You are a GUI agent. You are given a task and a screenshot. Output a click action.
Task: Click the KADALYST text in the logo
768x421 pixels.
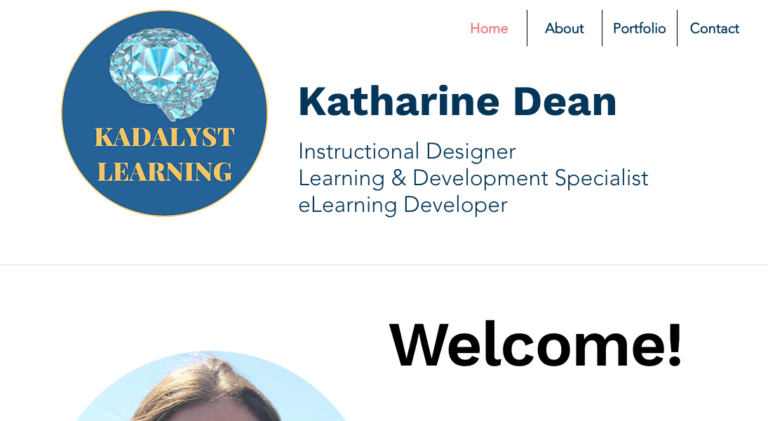[x=165, y=137]
